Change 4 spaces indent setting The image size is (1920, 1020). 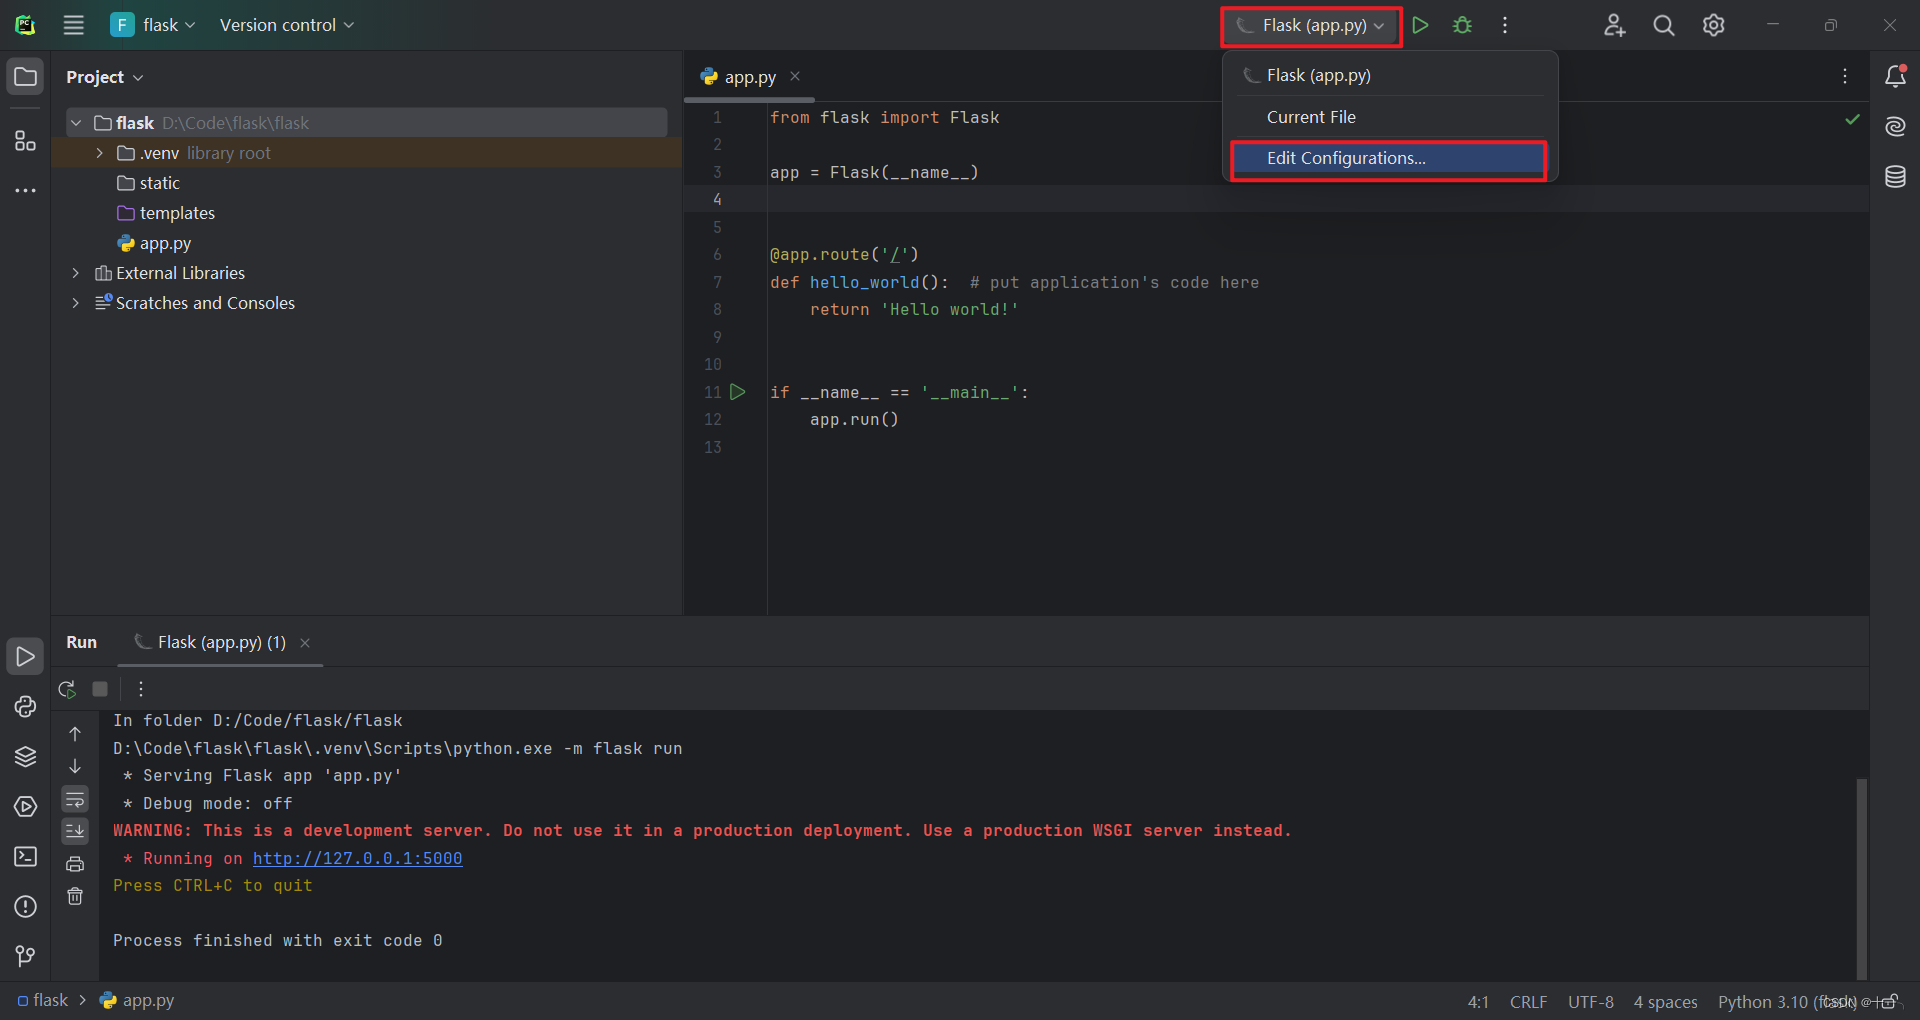point(1665,1002)
